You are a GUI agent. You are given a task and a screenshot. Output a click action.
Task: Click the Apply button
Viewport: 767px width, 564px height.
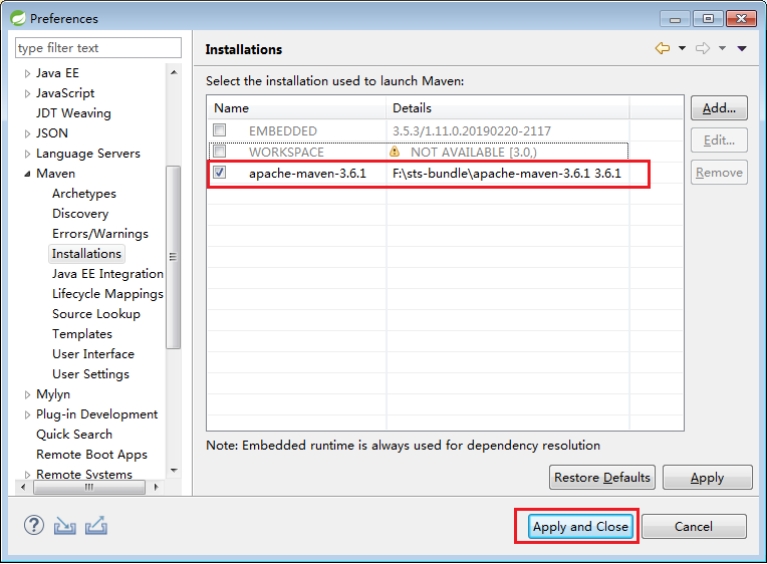coord(707,477)
